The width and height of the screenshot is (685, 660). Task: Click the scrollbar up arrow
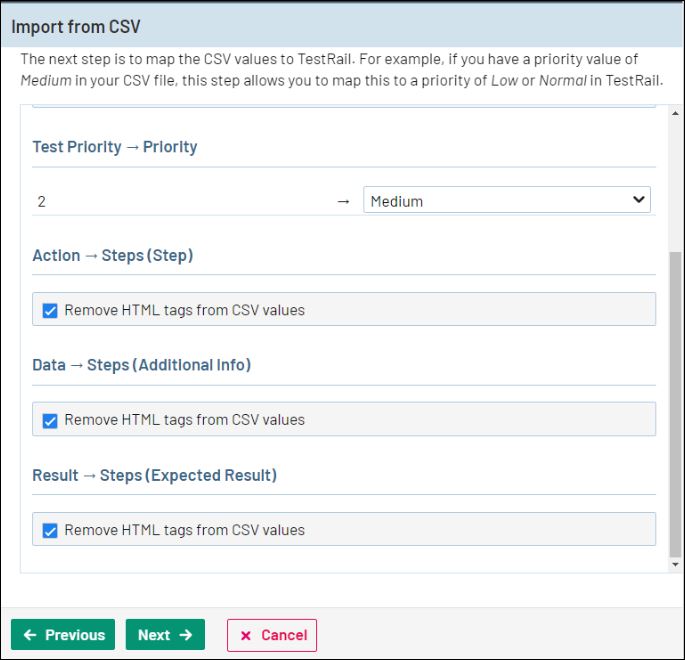[x=675, y=114]
